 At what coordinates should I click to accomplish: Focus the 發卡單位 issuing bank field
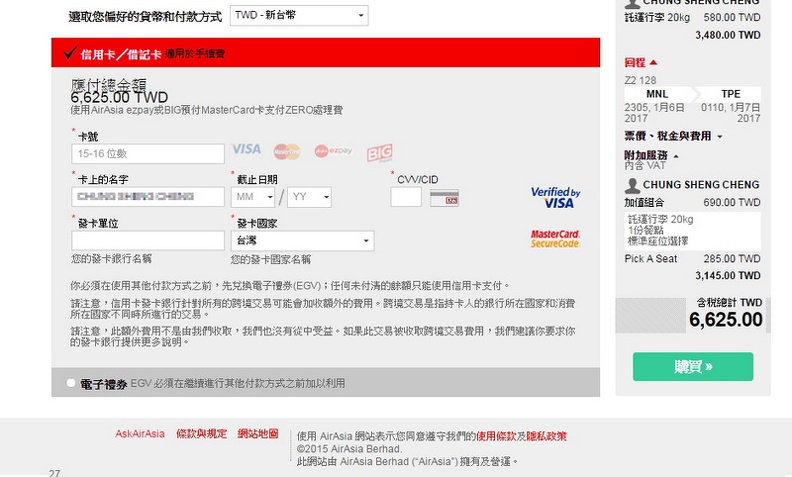pos(148,241)
